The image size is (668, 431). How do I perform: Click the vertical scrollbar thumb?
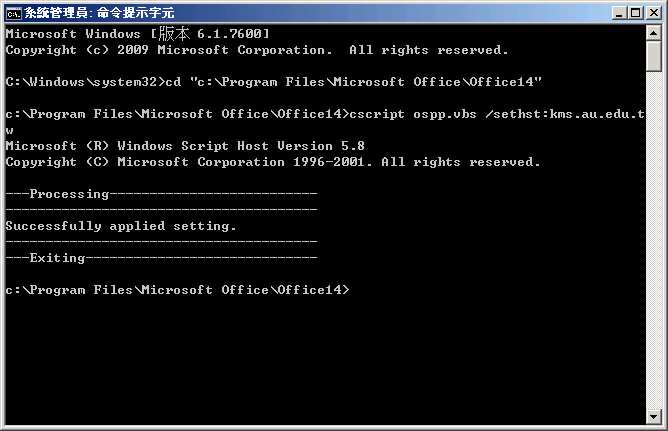654,56
